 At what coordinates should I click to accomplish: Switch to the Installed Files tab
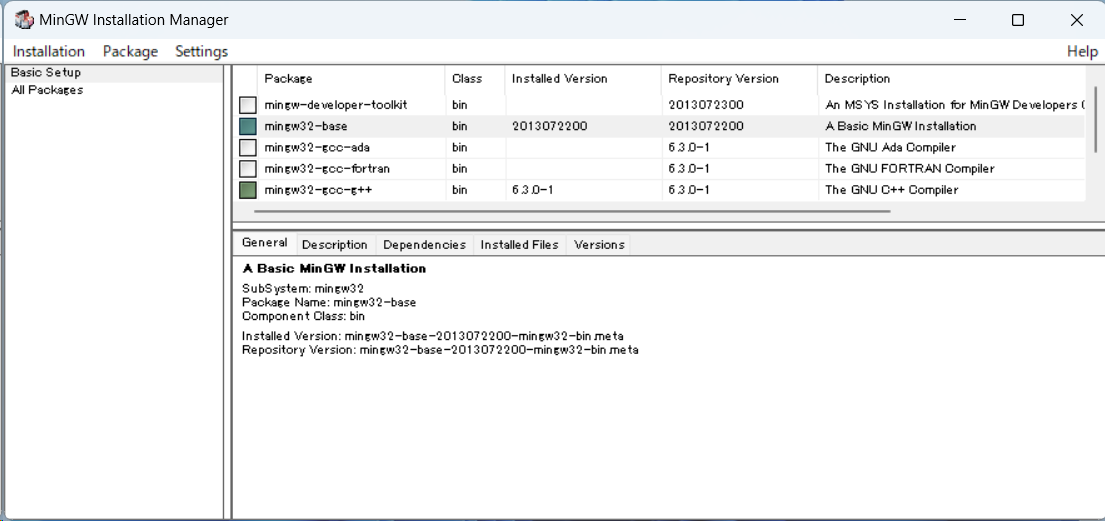coord(519,245)
